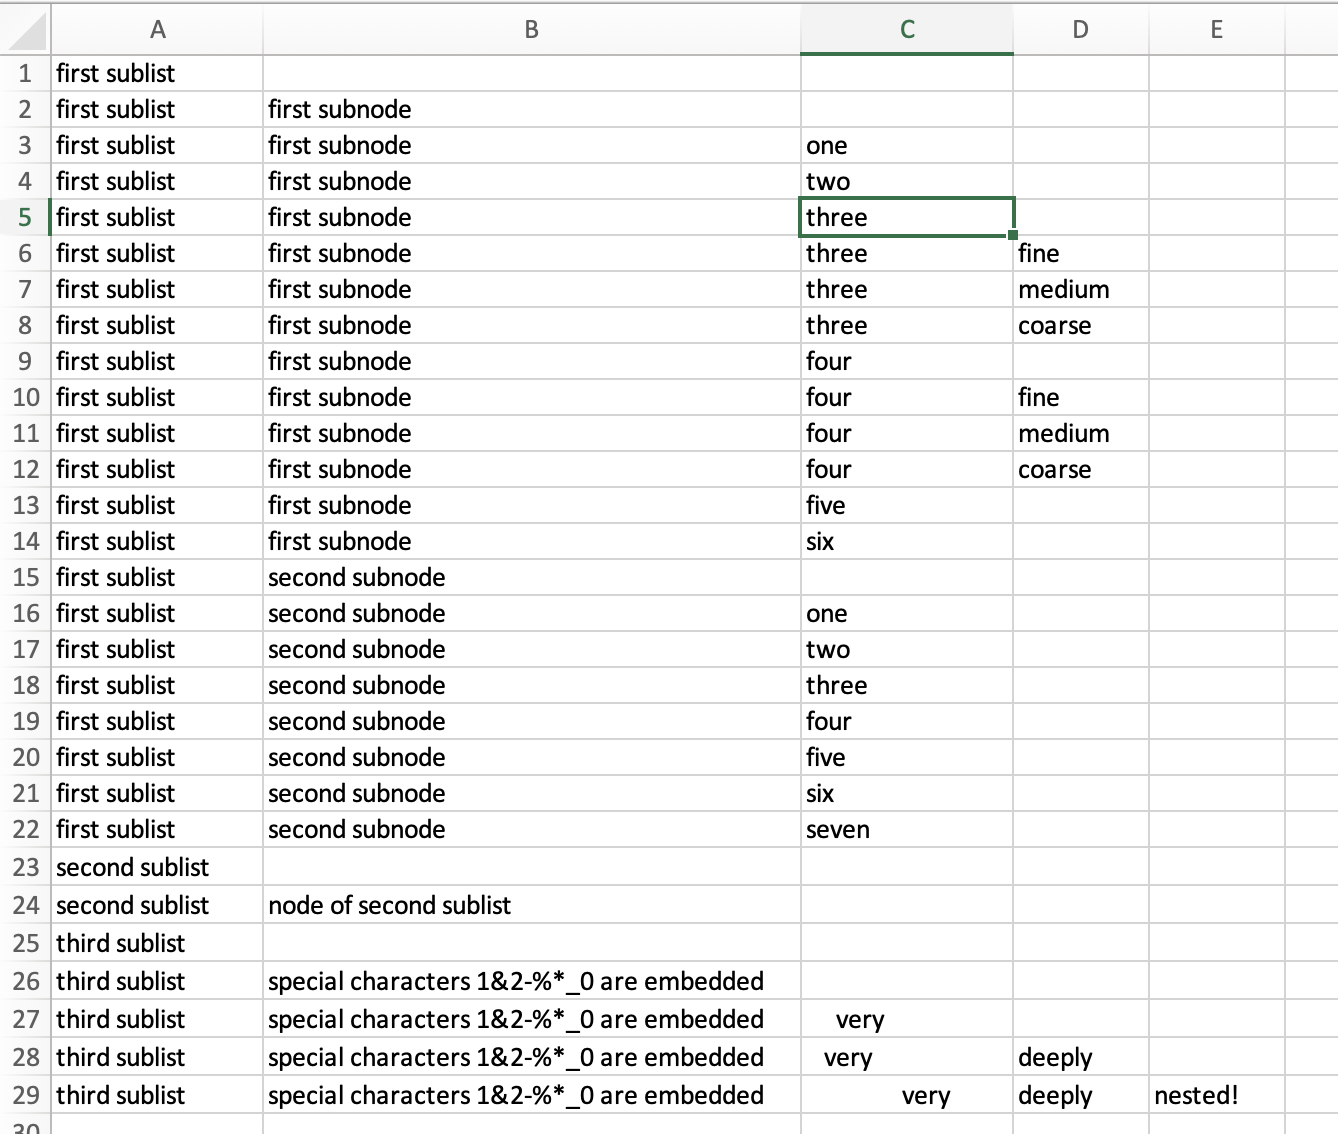Click cell A1 'first sublist'

click(x=157, y=73)
